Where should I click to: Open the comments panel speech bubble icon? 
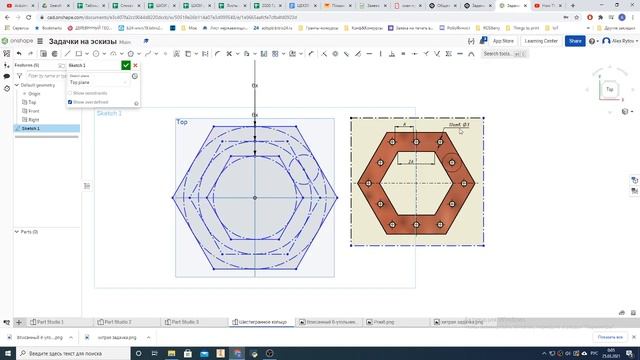pyautogui.click(x=7, y=76)
